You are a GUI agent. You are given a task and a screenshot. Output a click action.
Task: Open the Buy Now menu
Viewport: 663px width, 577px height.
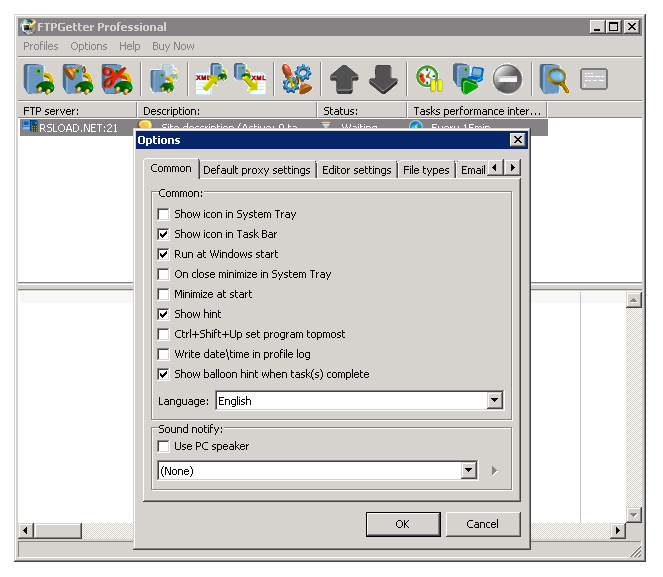[173, 46]
